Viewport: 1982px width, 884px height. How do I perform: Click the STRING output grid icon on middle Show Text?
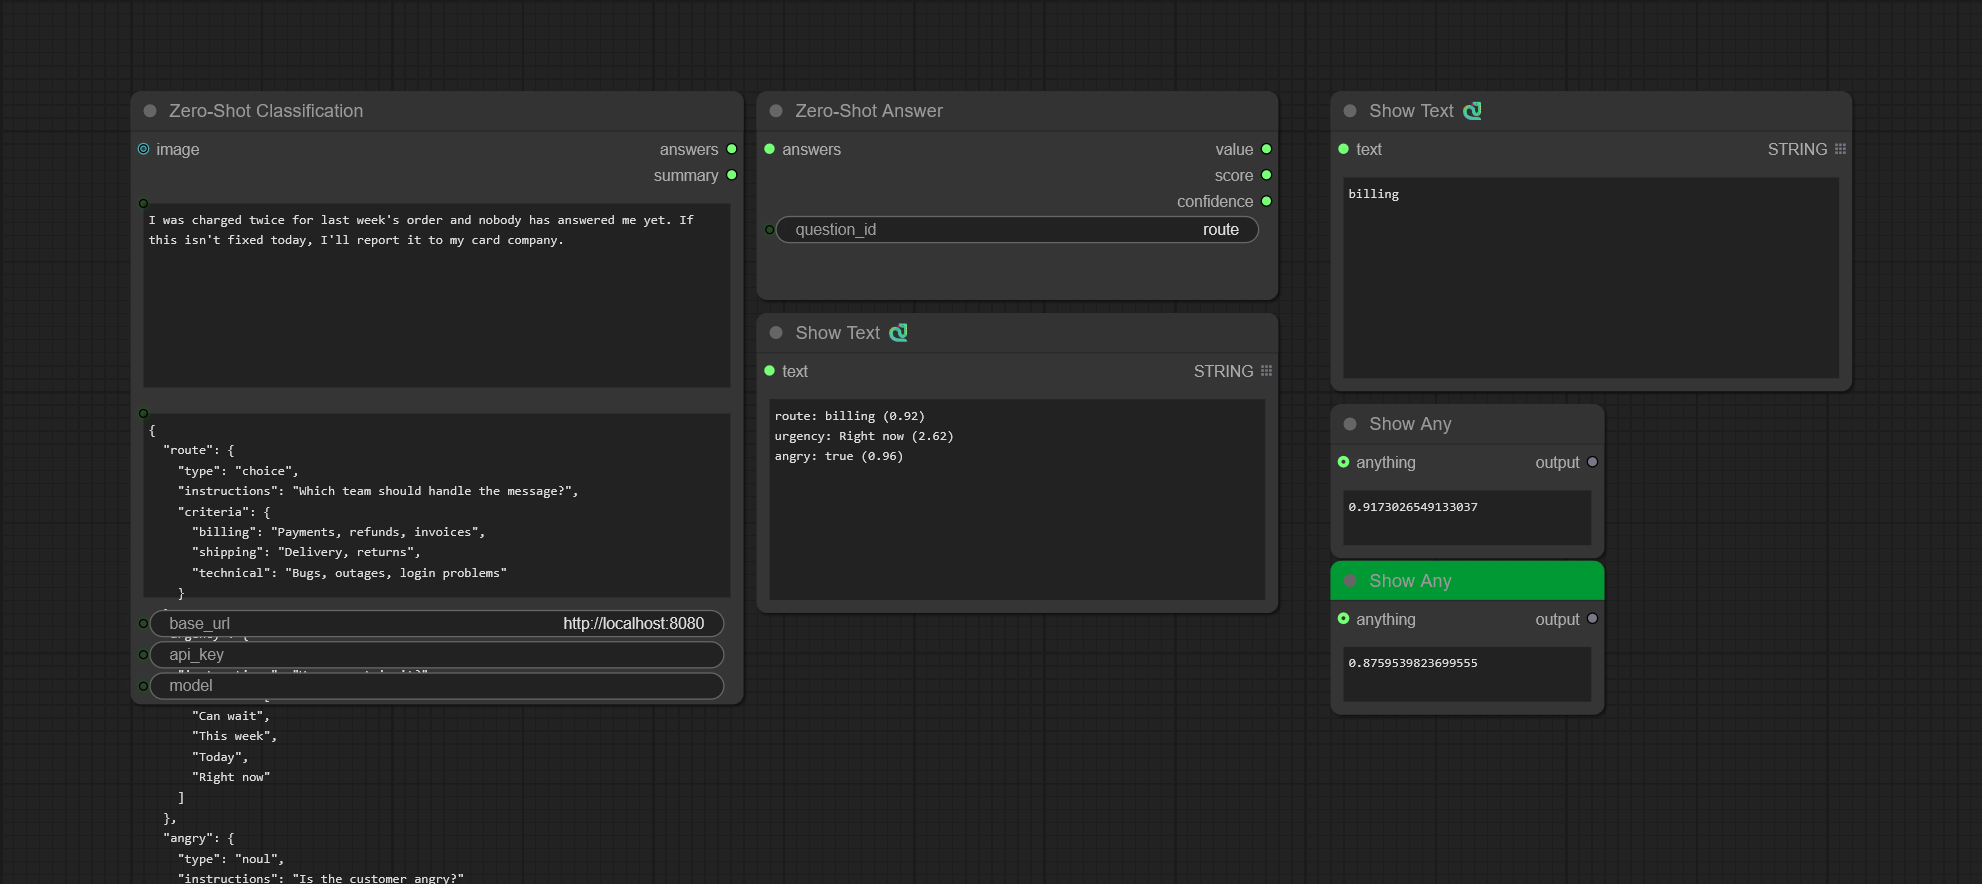[1266, 371]
